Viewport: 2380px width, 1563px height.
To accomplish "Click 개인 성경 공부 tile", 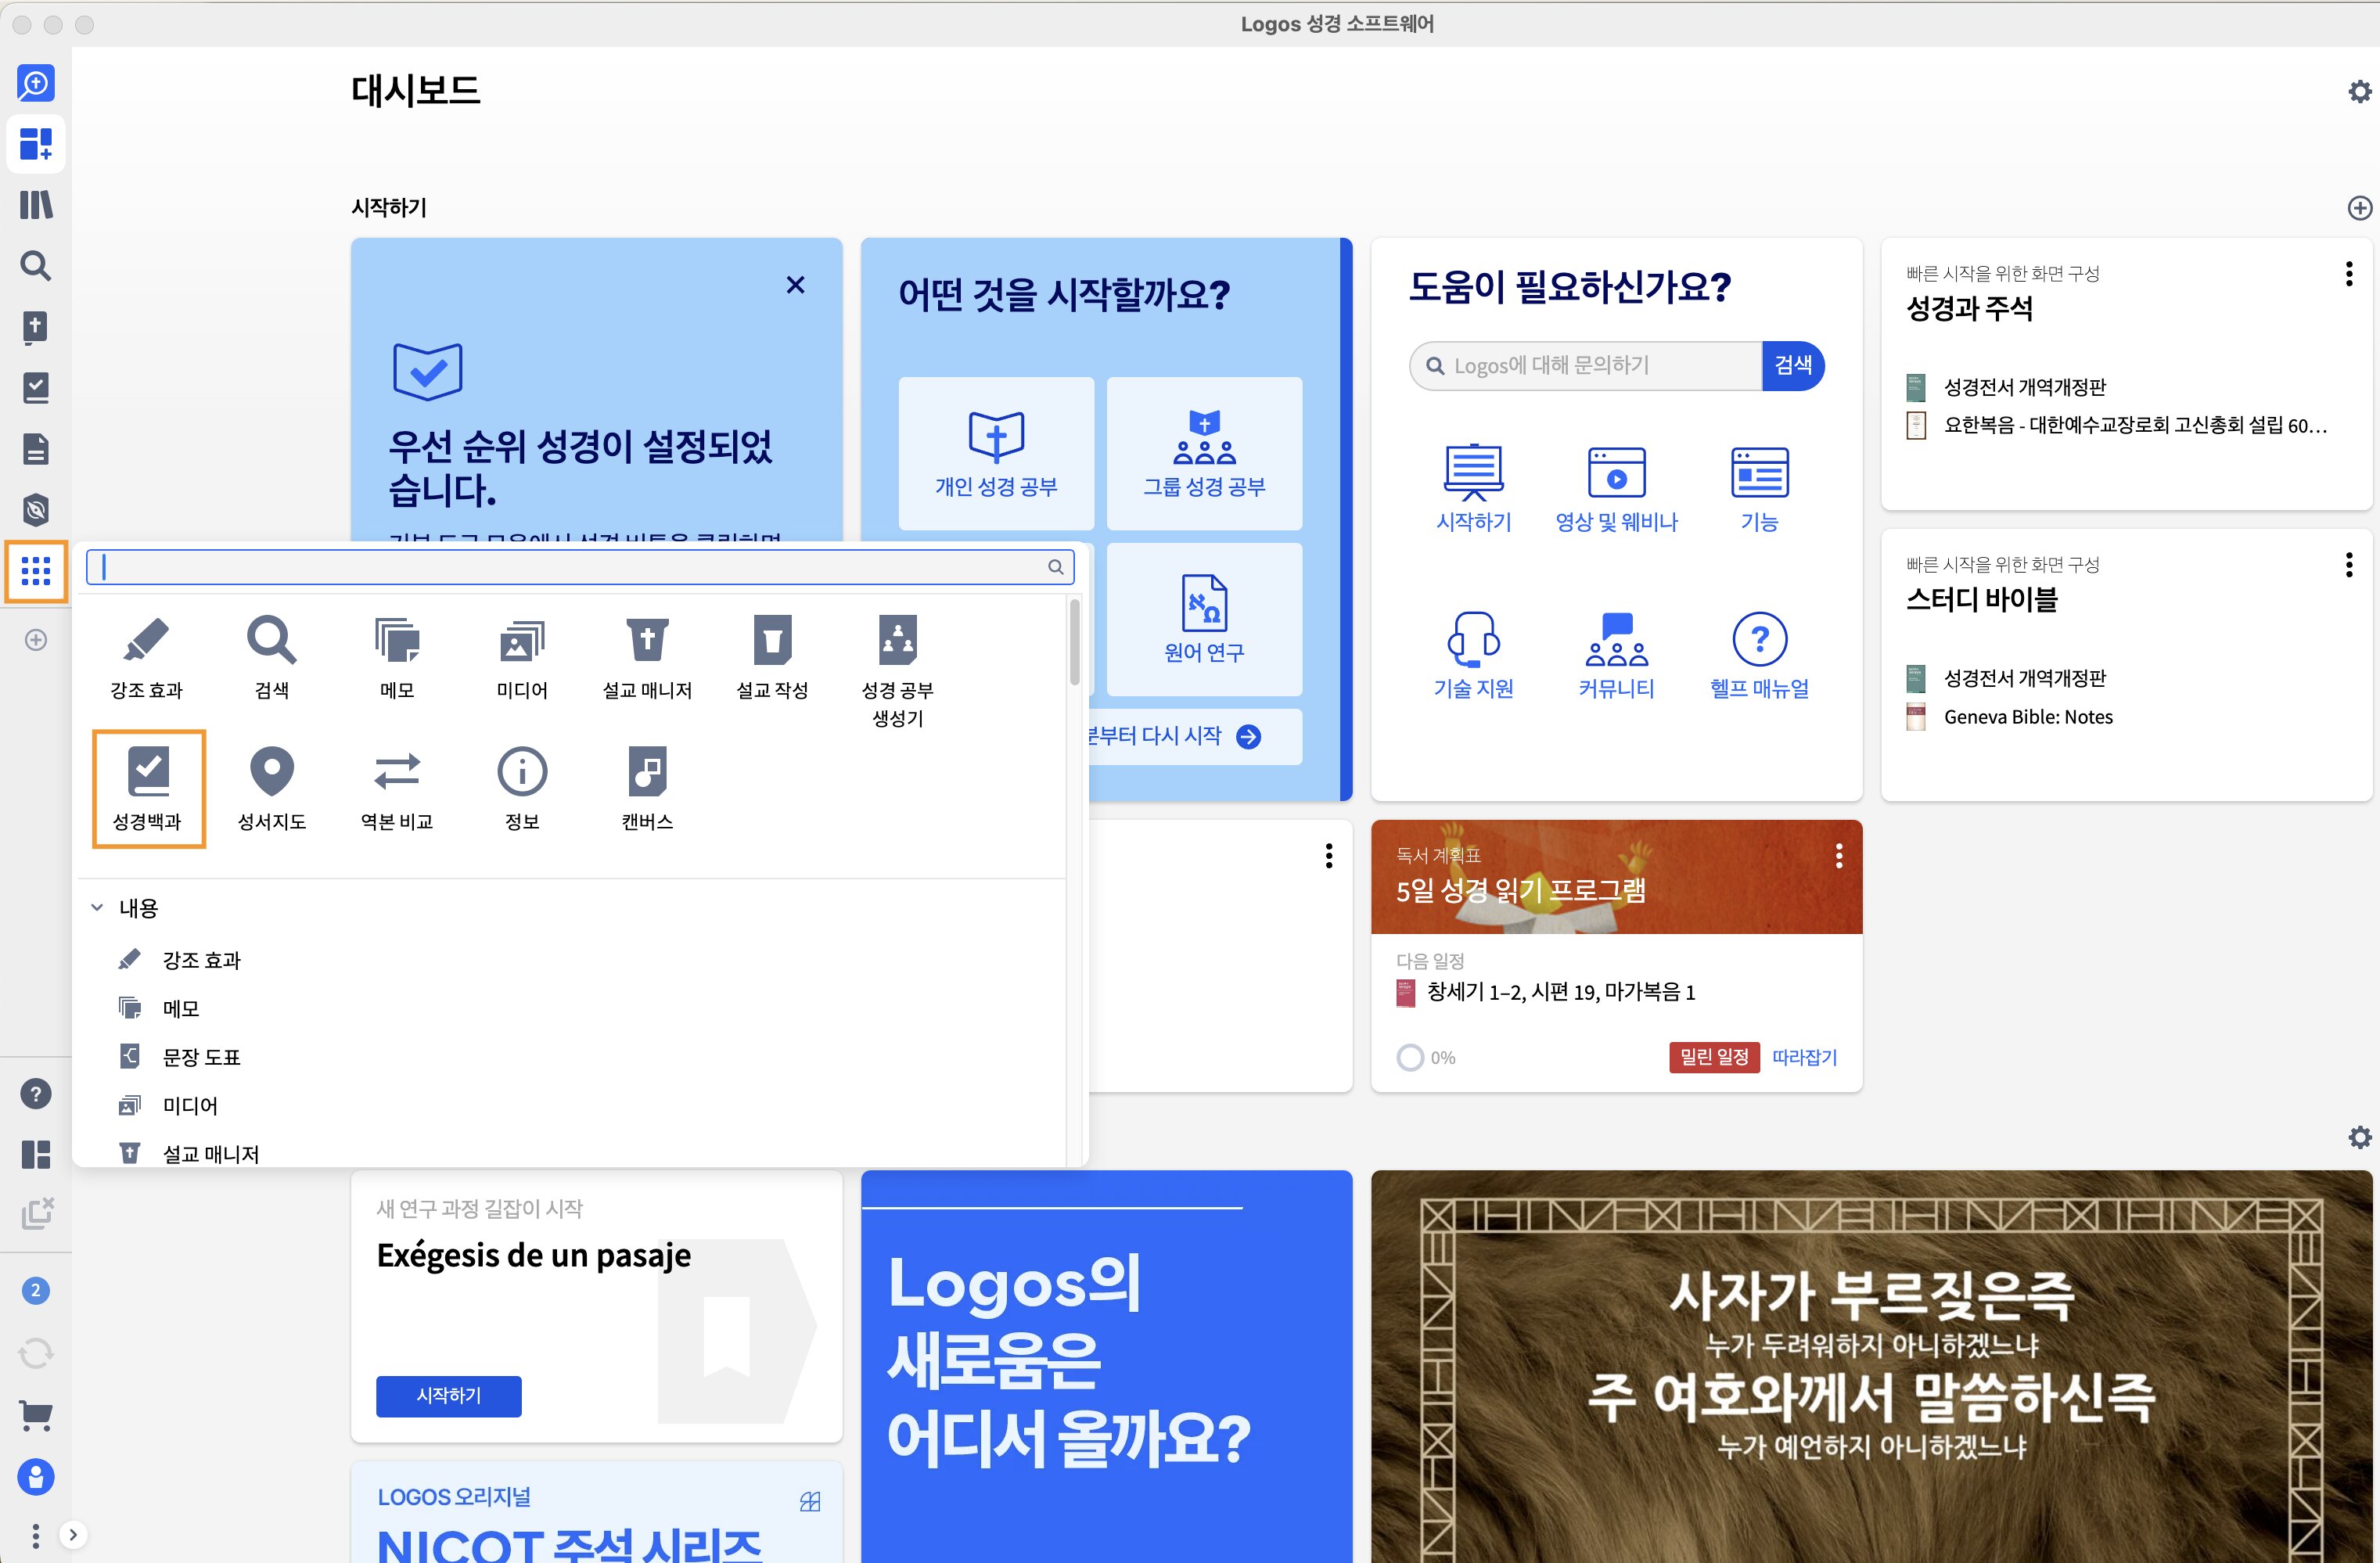I will point(996,453).
